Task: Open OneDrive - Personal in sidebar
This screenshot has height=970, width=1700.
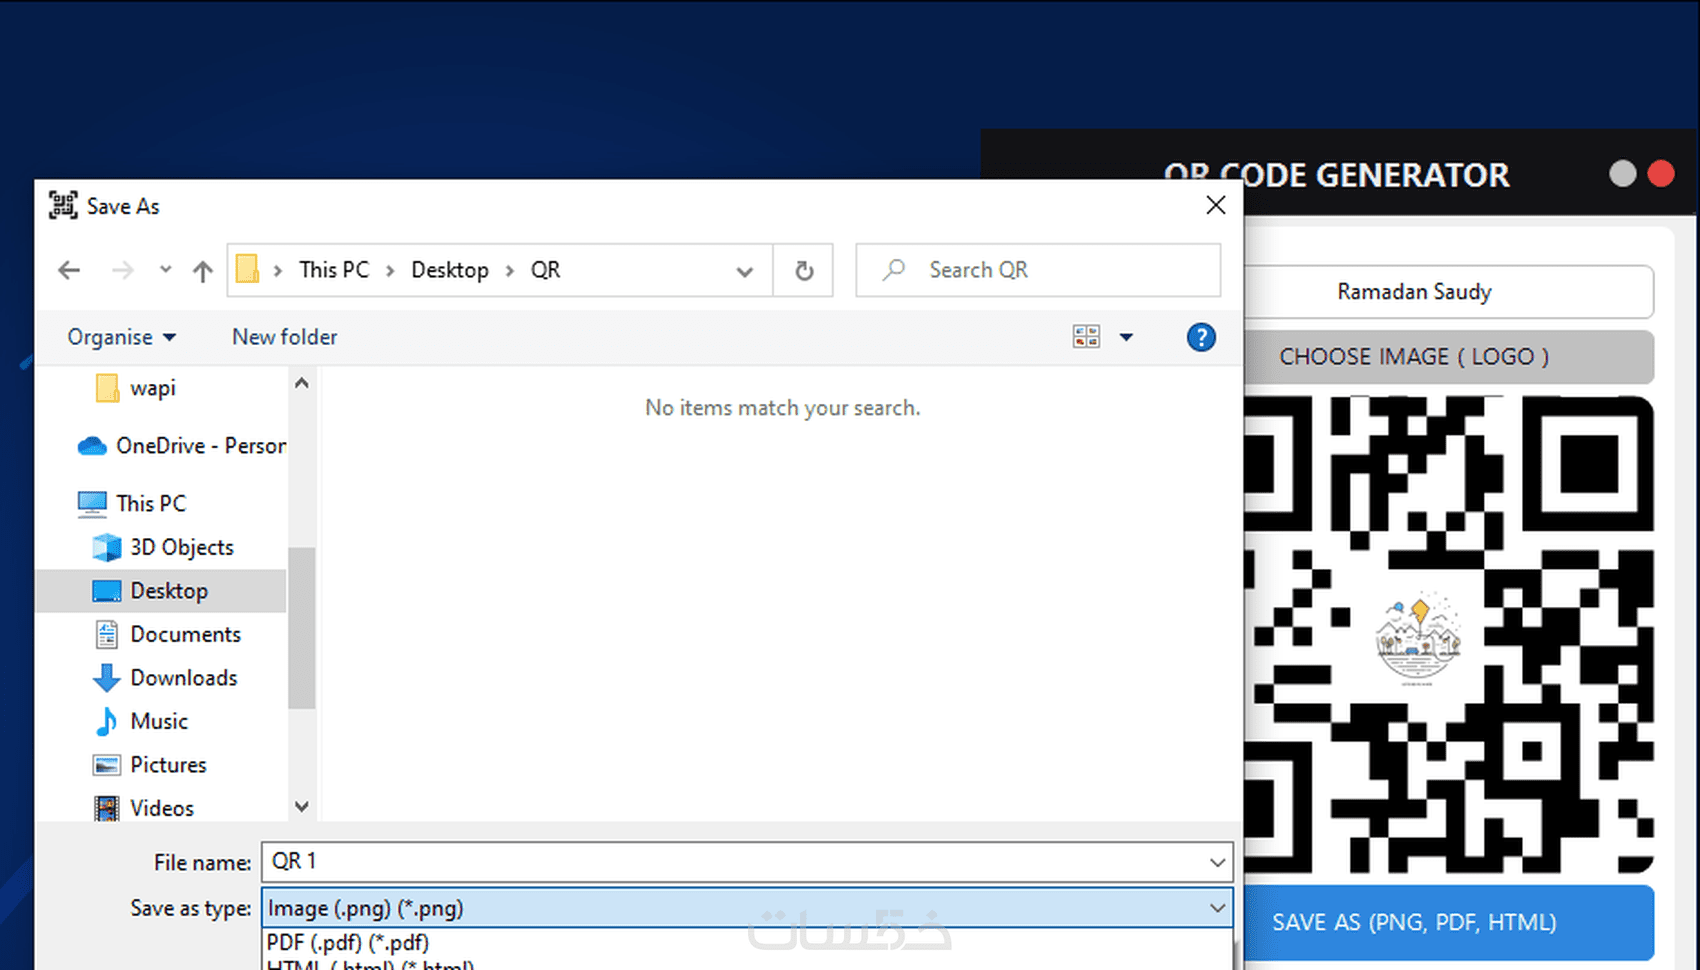Action: [182, 446]
